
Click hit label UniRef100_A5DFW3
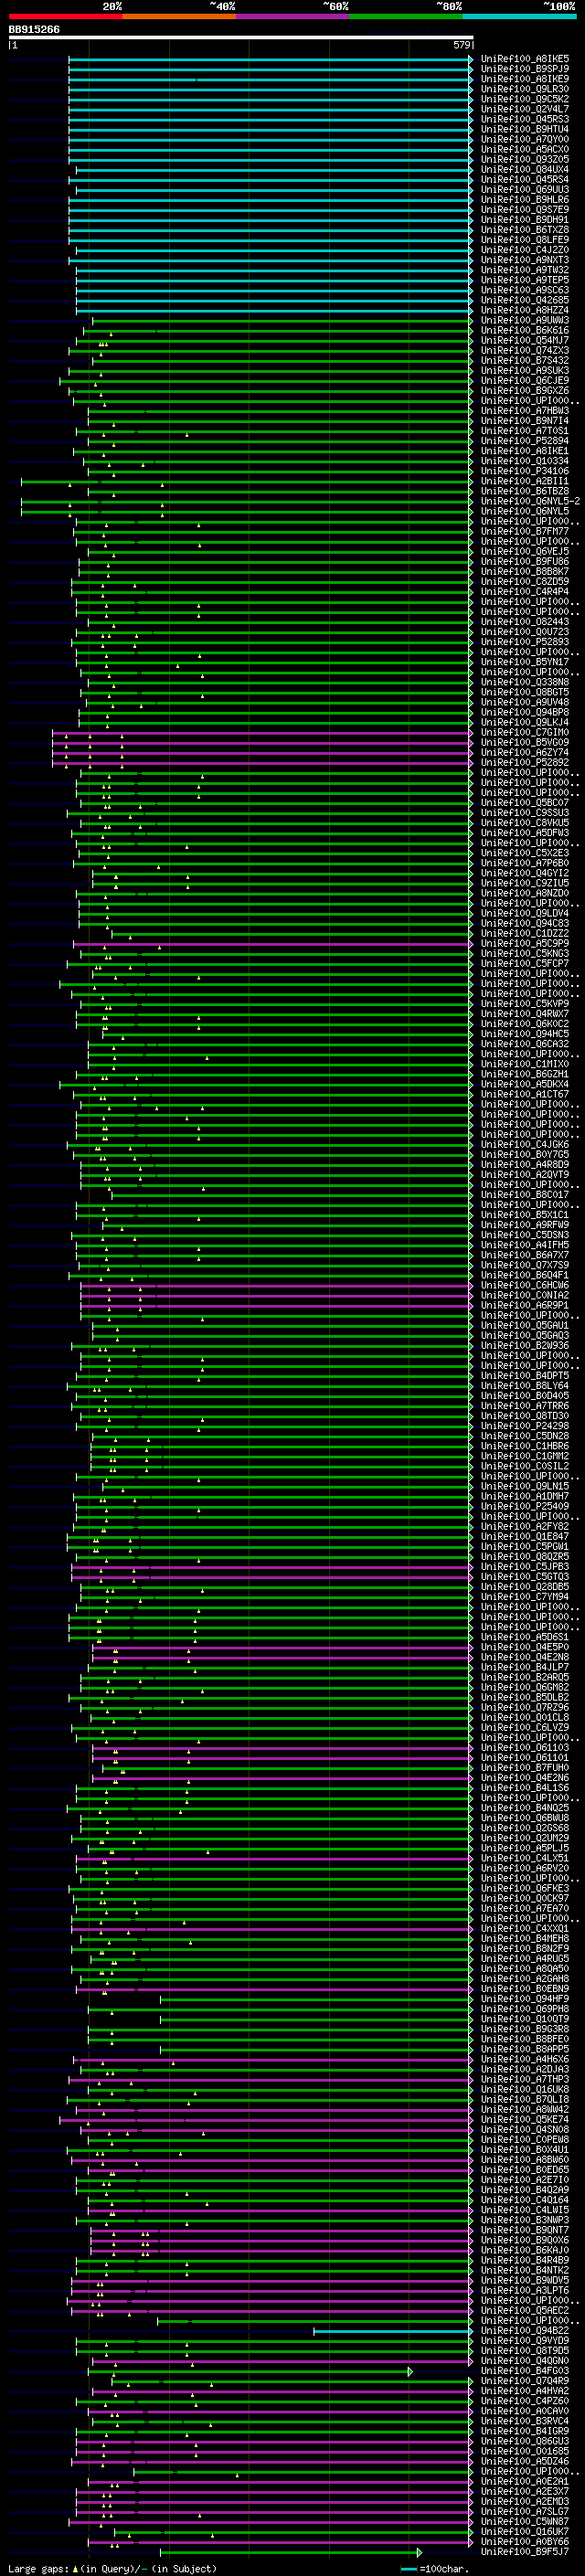[x=525, y=833]
